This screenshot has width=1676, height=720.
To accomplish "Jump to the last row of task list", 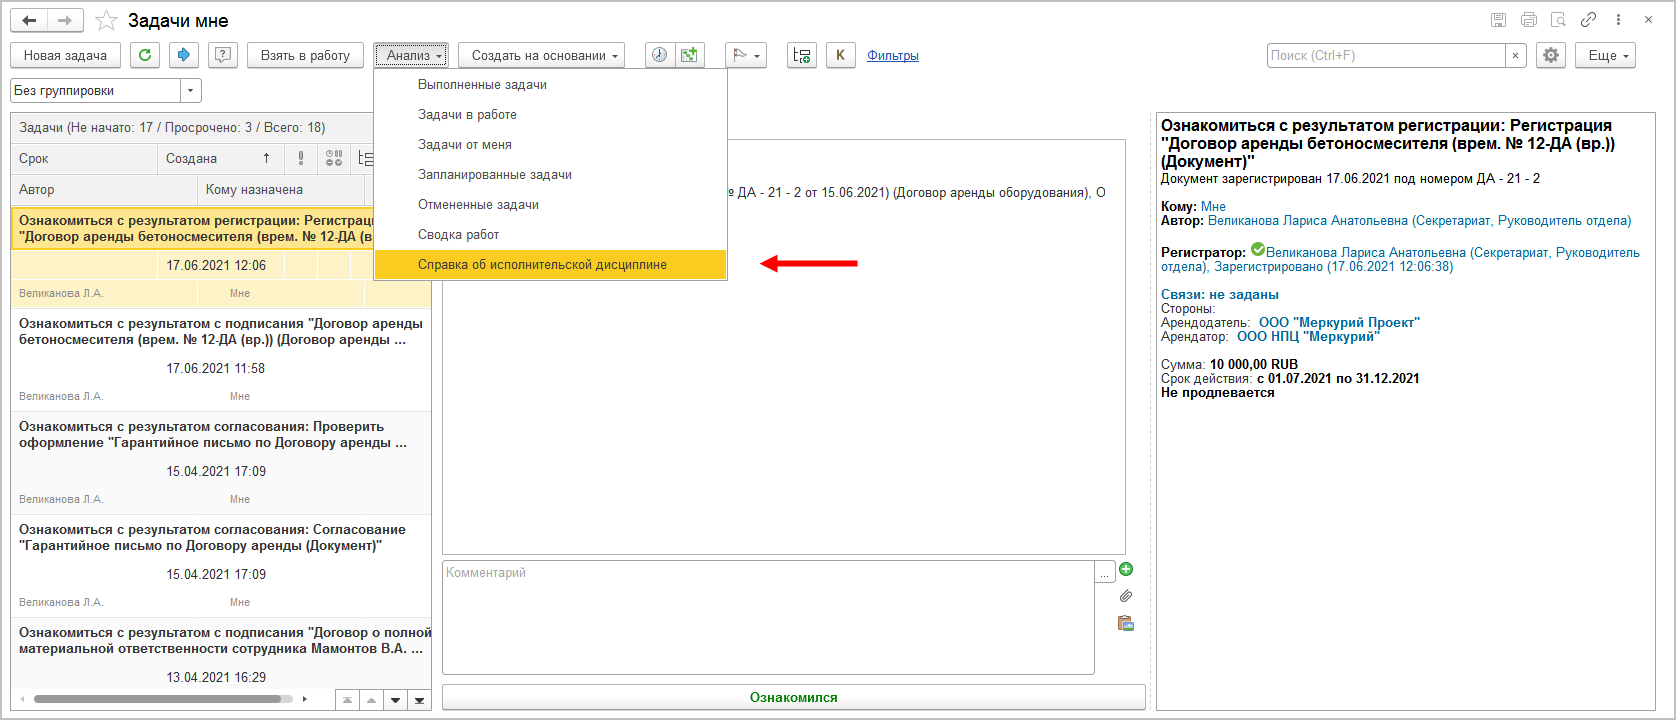I will (419, 700).
